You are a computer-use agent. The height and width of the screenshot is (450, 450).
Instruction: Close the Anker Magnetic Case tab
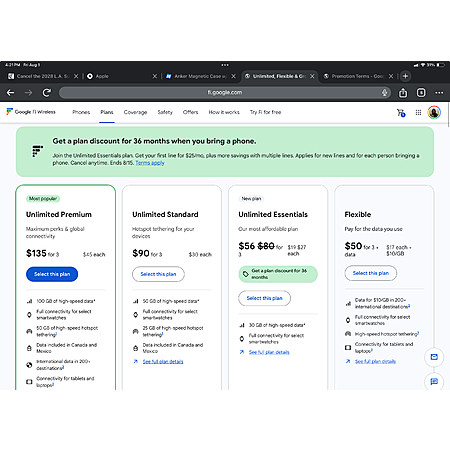point(234,76)
